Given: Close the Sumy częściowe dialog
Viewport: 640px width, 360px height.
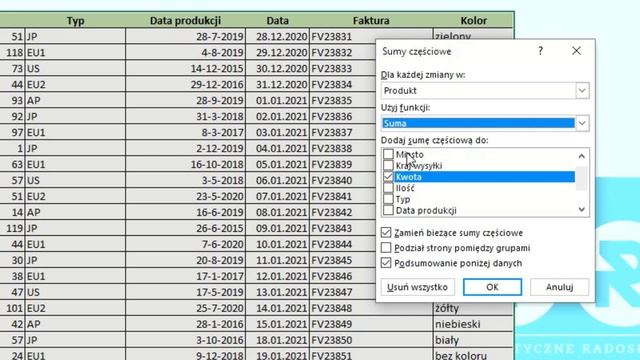Looking at the screenshot, I should tap(576, 51).
